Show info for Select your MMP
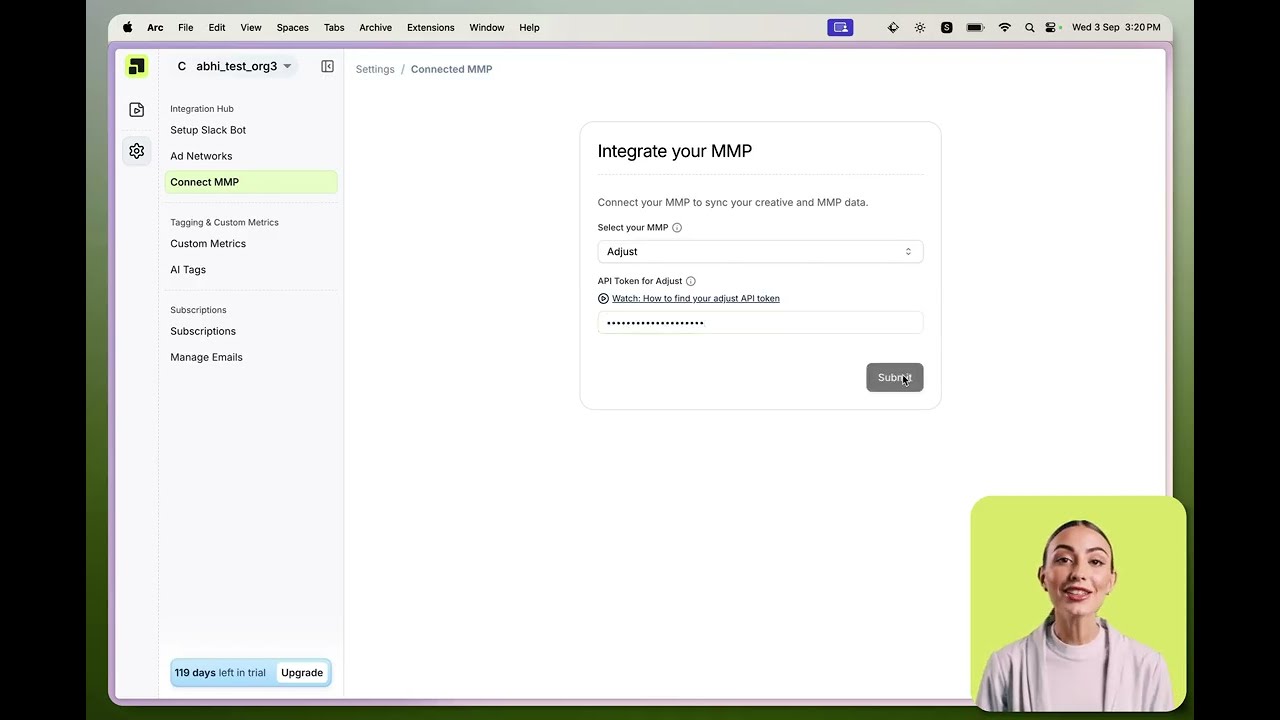Screen dimensions: 1280x720 pos(677,228)
